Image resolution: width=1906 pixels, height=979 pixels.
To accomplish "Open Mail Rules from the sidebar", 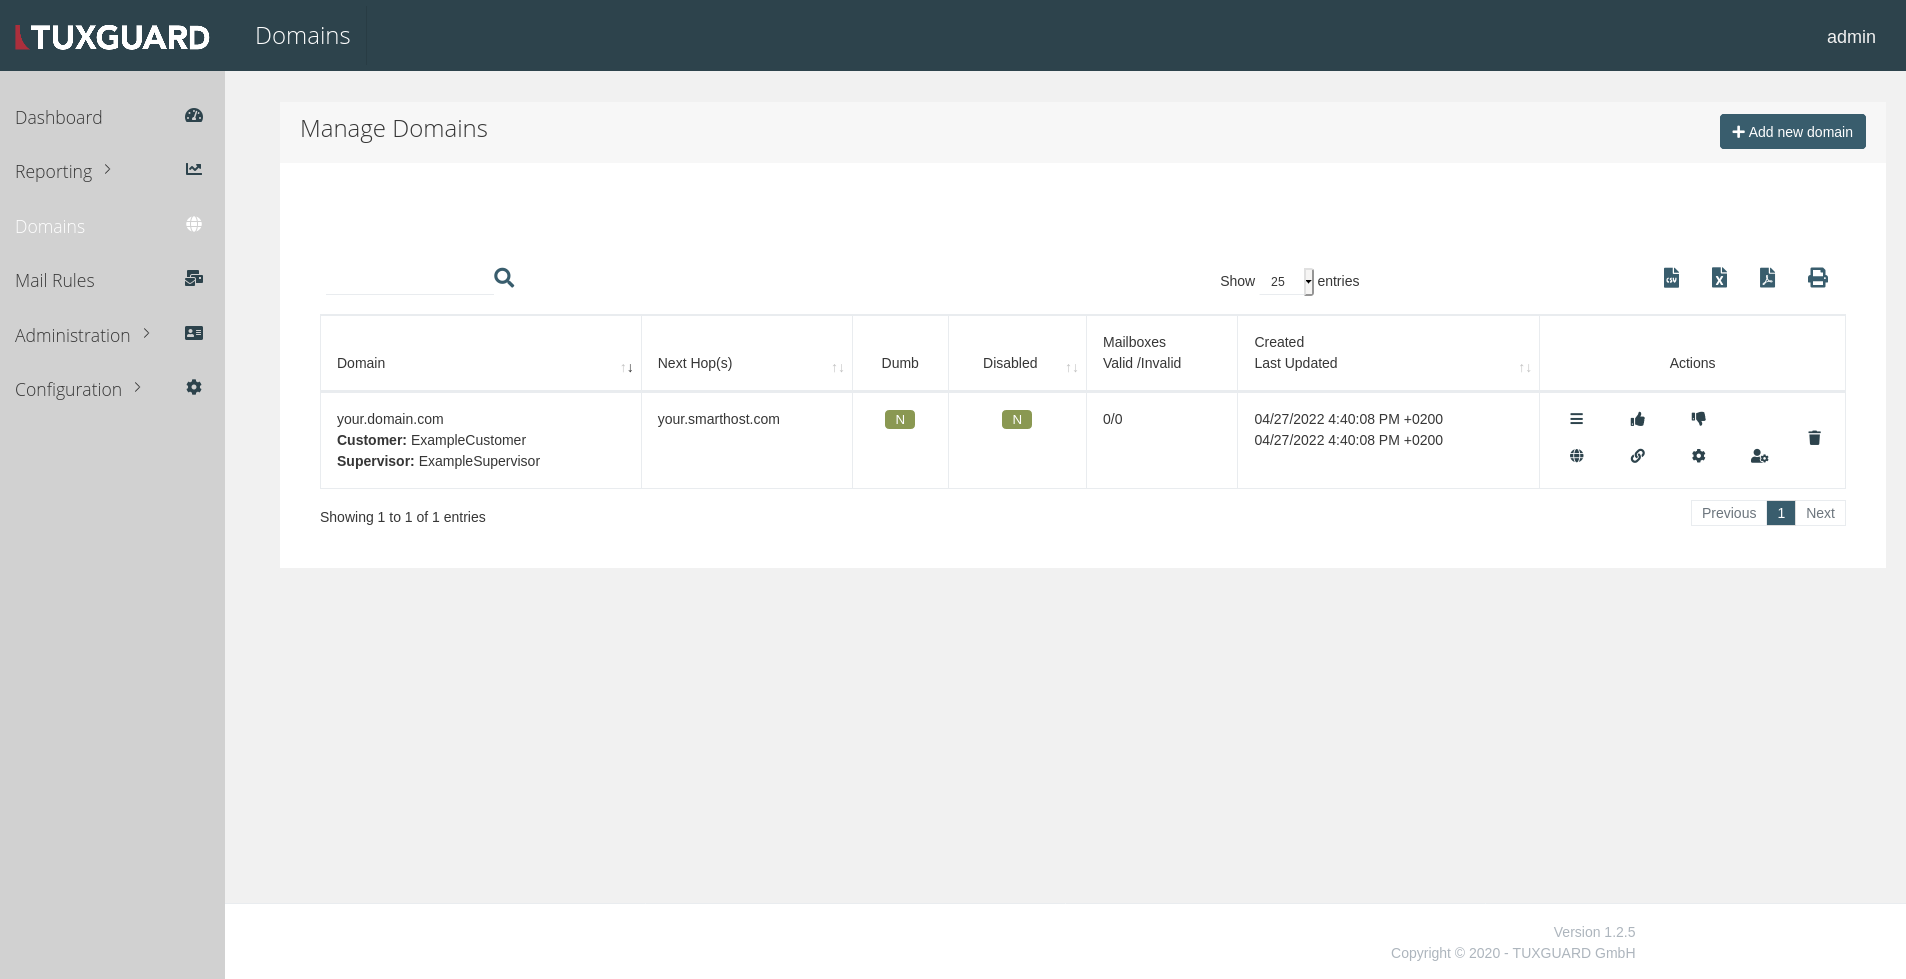I will (55, 280).
